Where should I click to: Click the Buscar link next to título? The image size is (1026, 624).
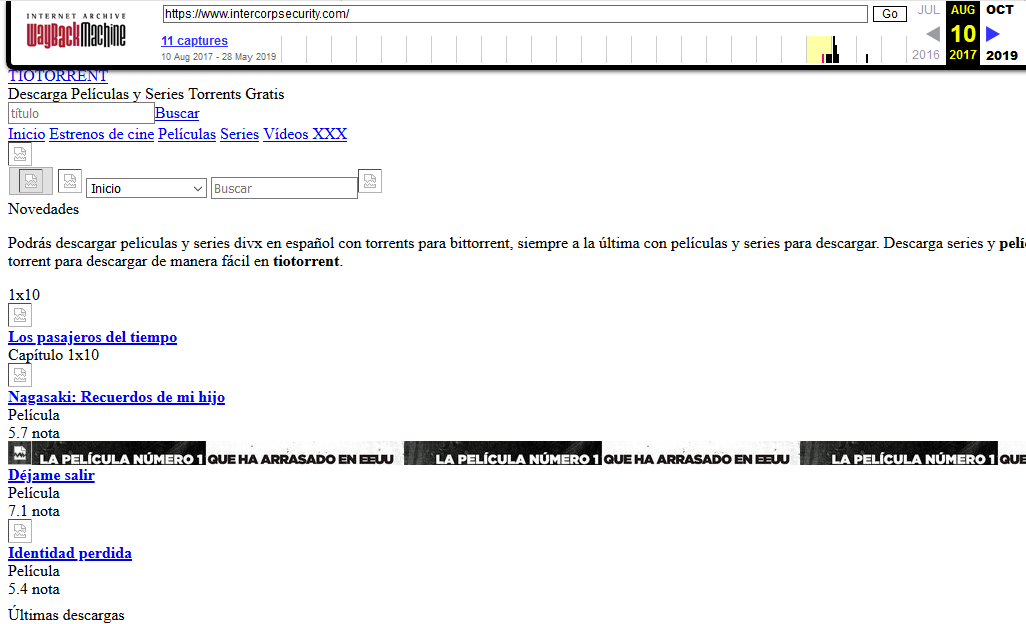point(177,113)
